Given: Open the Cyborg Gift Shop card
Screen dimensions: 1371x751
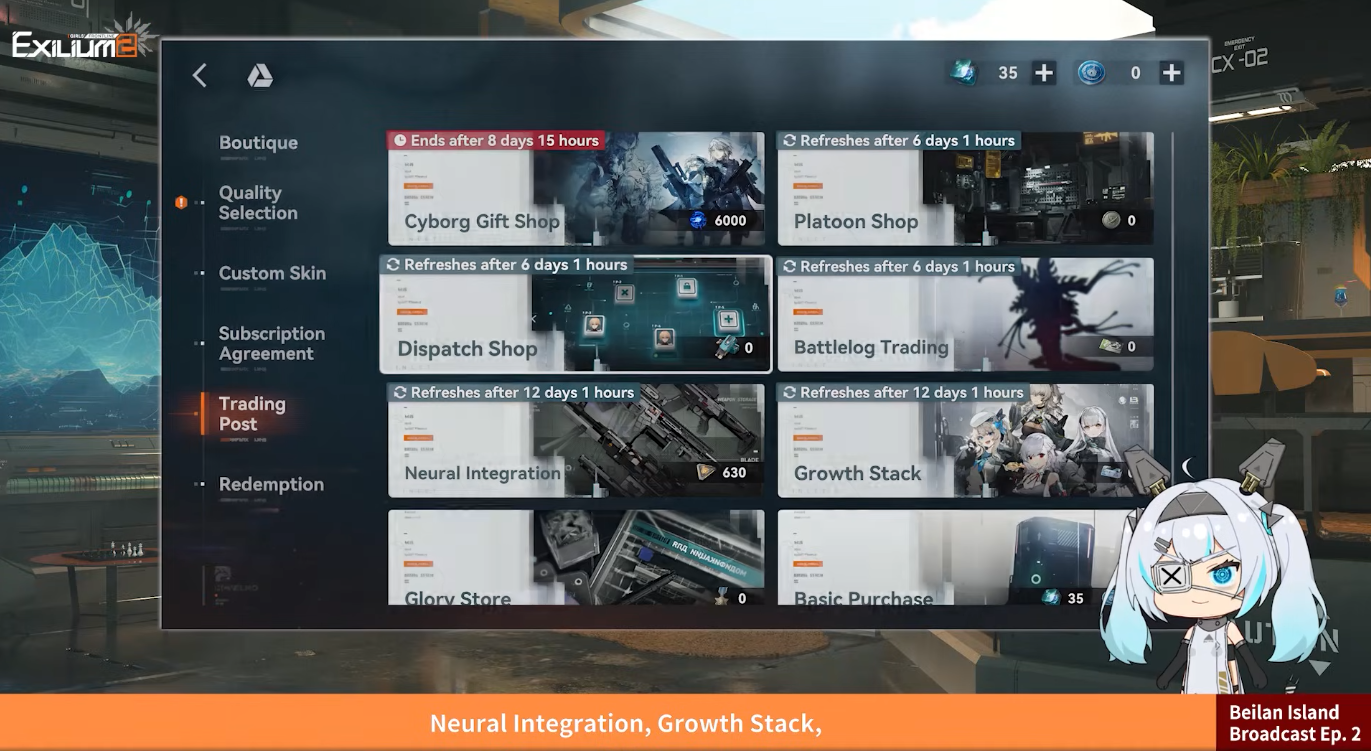Looking at the screenshot, I should point(576,188).
